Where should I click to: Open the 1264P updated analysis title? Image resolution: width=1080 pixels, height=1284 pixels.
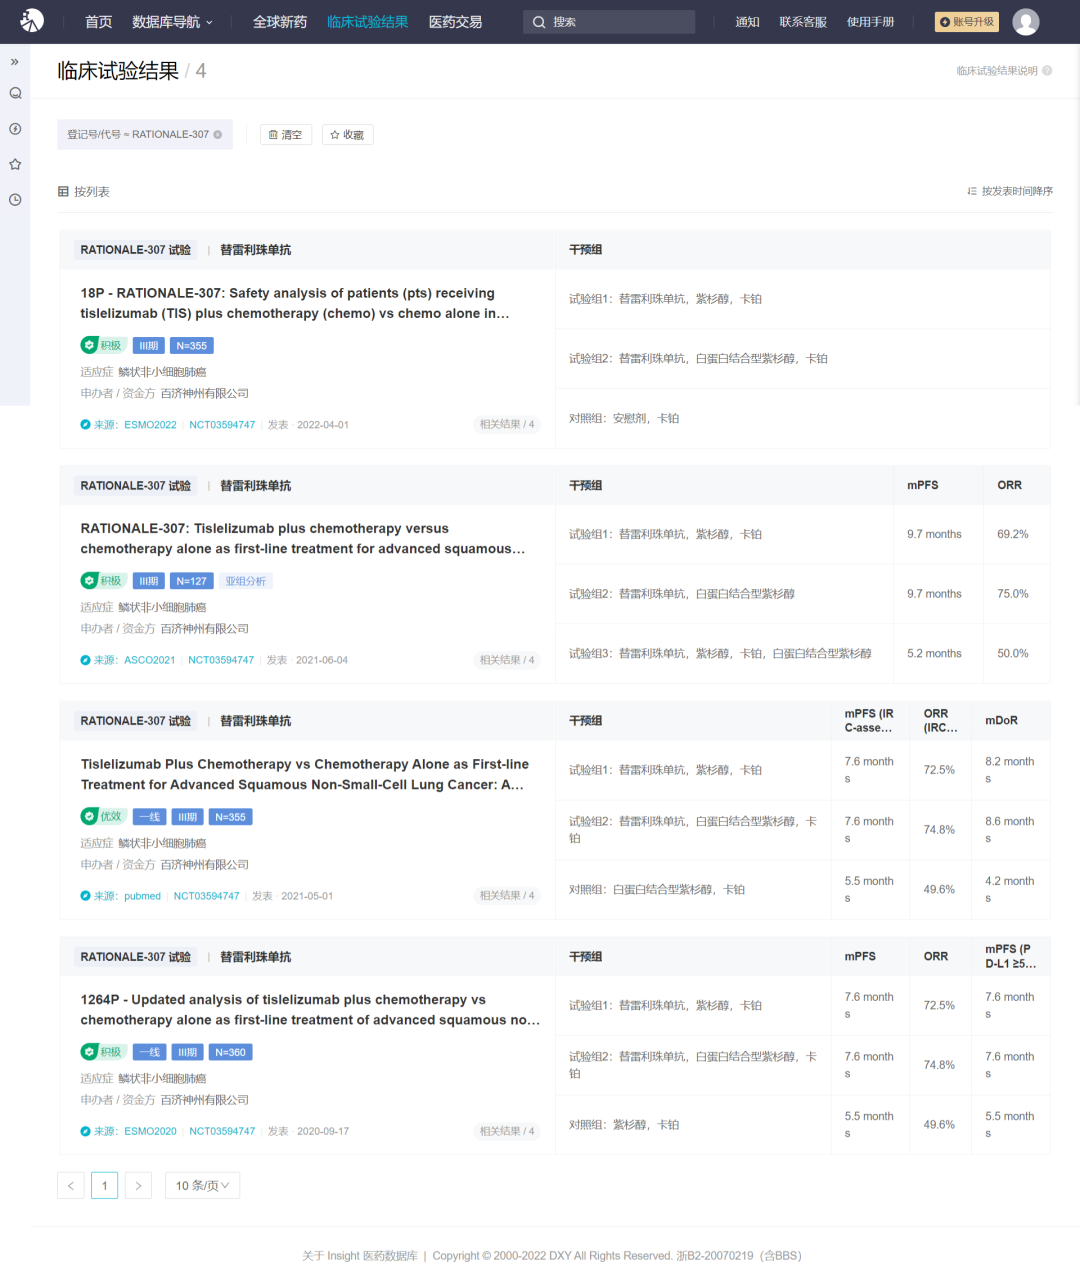click(x=310, y=1010)
